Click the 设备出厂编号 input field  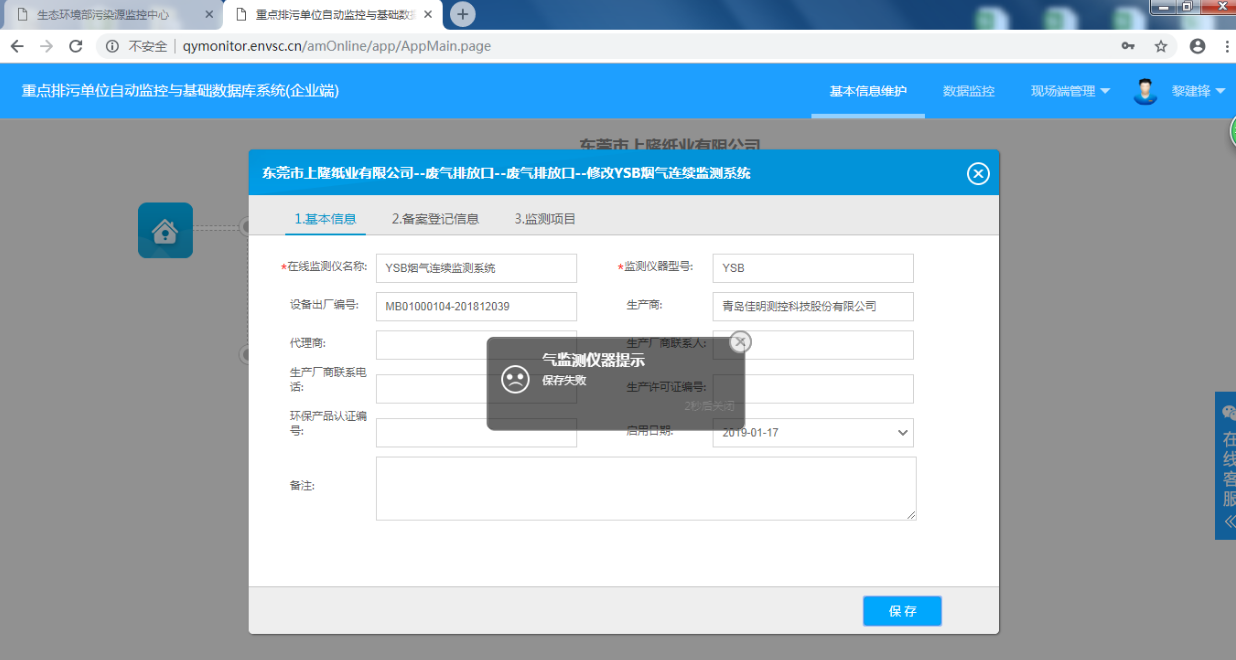pyautogui.click(x=476, y=306)
